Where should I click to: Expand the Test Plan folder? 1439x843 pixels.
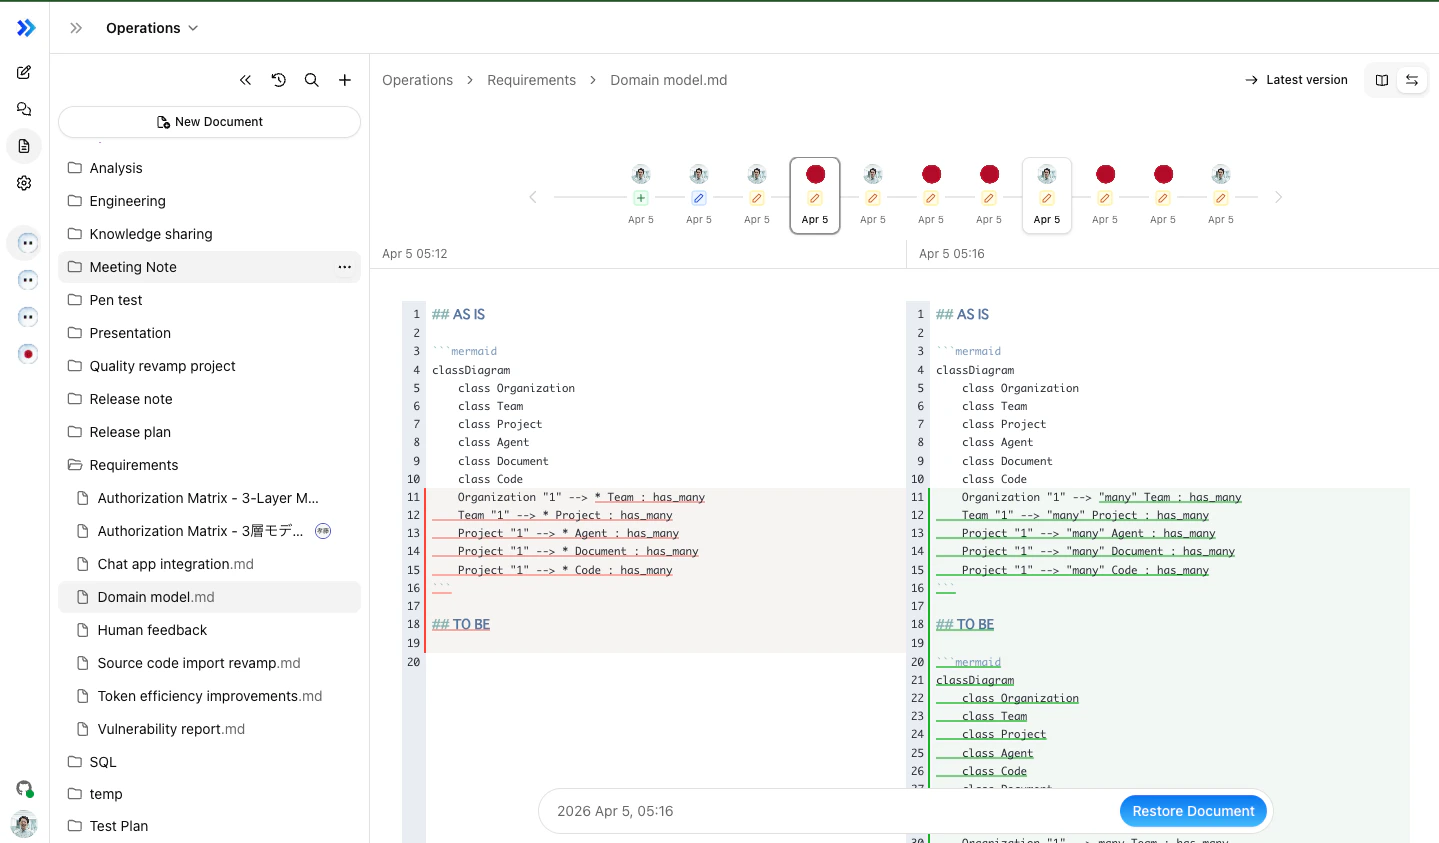click(x=209, y=826)
